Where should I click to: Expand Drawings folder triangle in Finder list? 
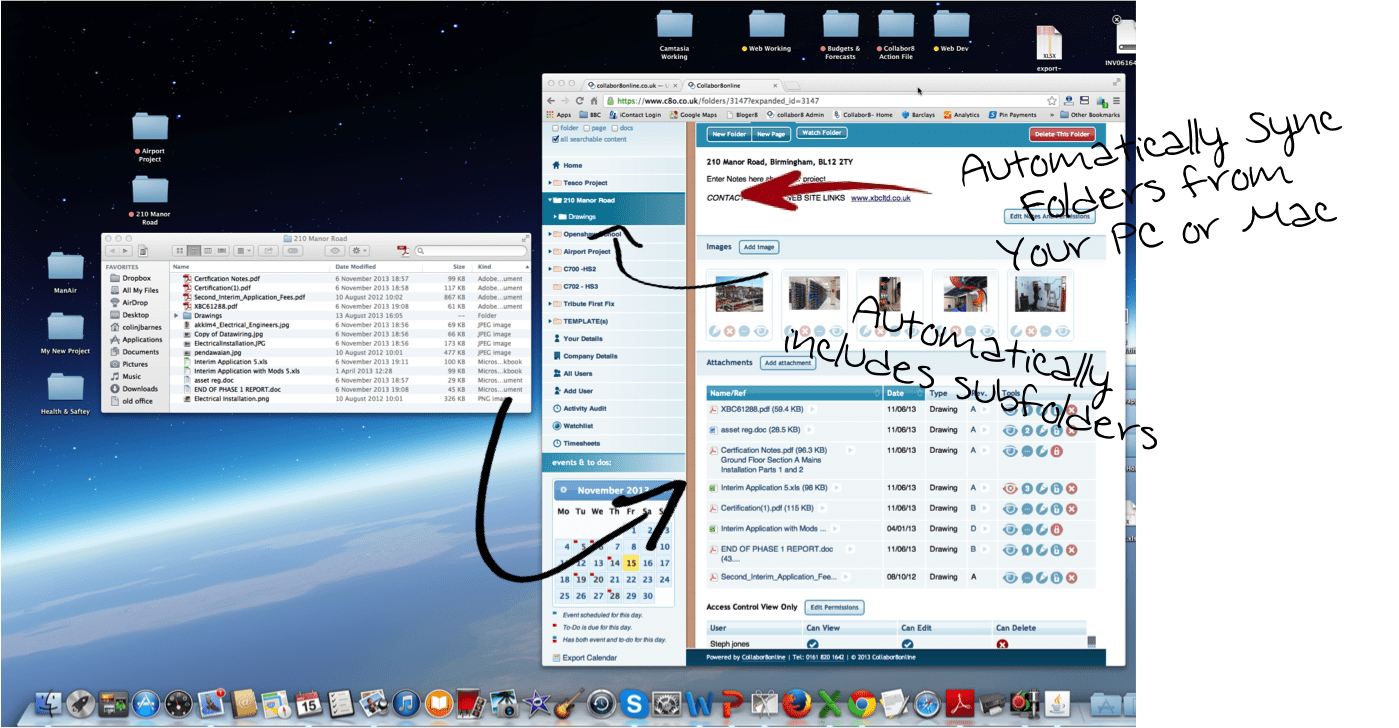point(177,315)
